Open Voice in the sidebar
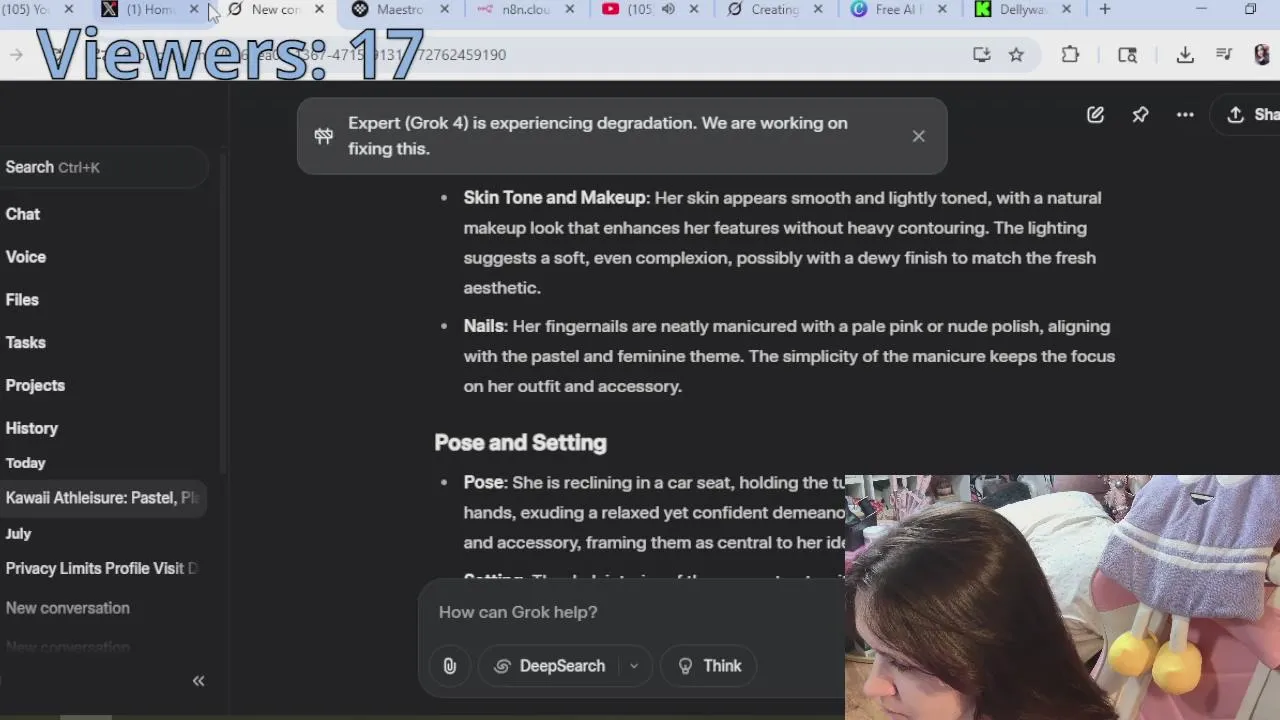The height and width of the screenshot is (720, 1280). 26,257
